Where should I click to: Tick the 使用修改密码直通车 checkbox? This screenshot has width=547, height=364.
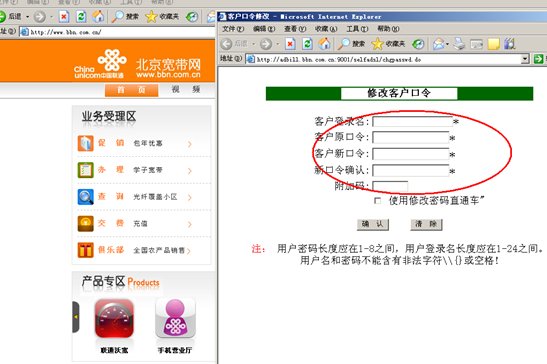(x=377, y=200)
